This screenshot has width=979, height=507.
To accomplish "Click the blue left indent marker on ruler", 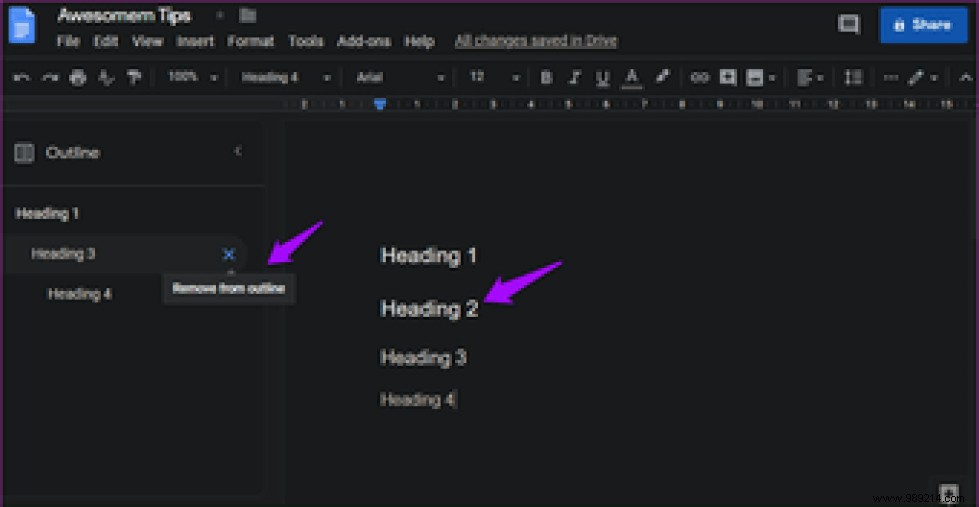I will pyautogui.click(x=380, y=104).
